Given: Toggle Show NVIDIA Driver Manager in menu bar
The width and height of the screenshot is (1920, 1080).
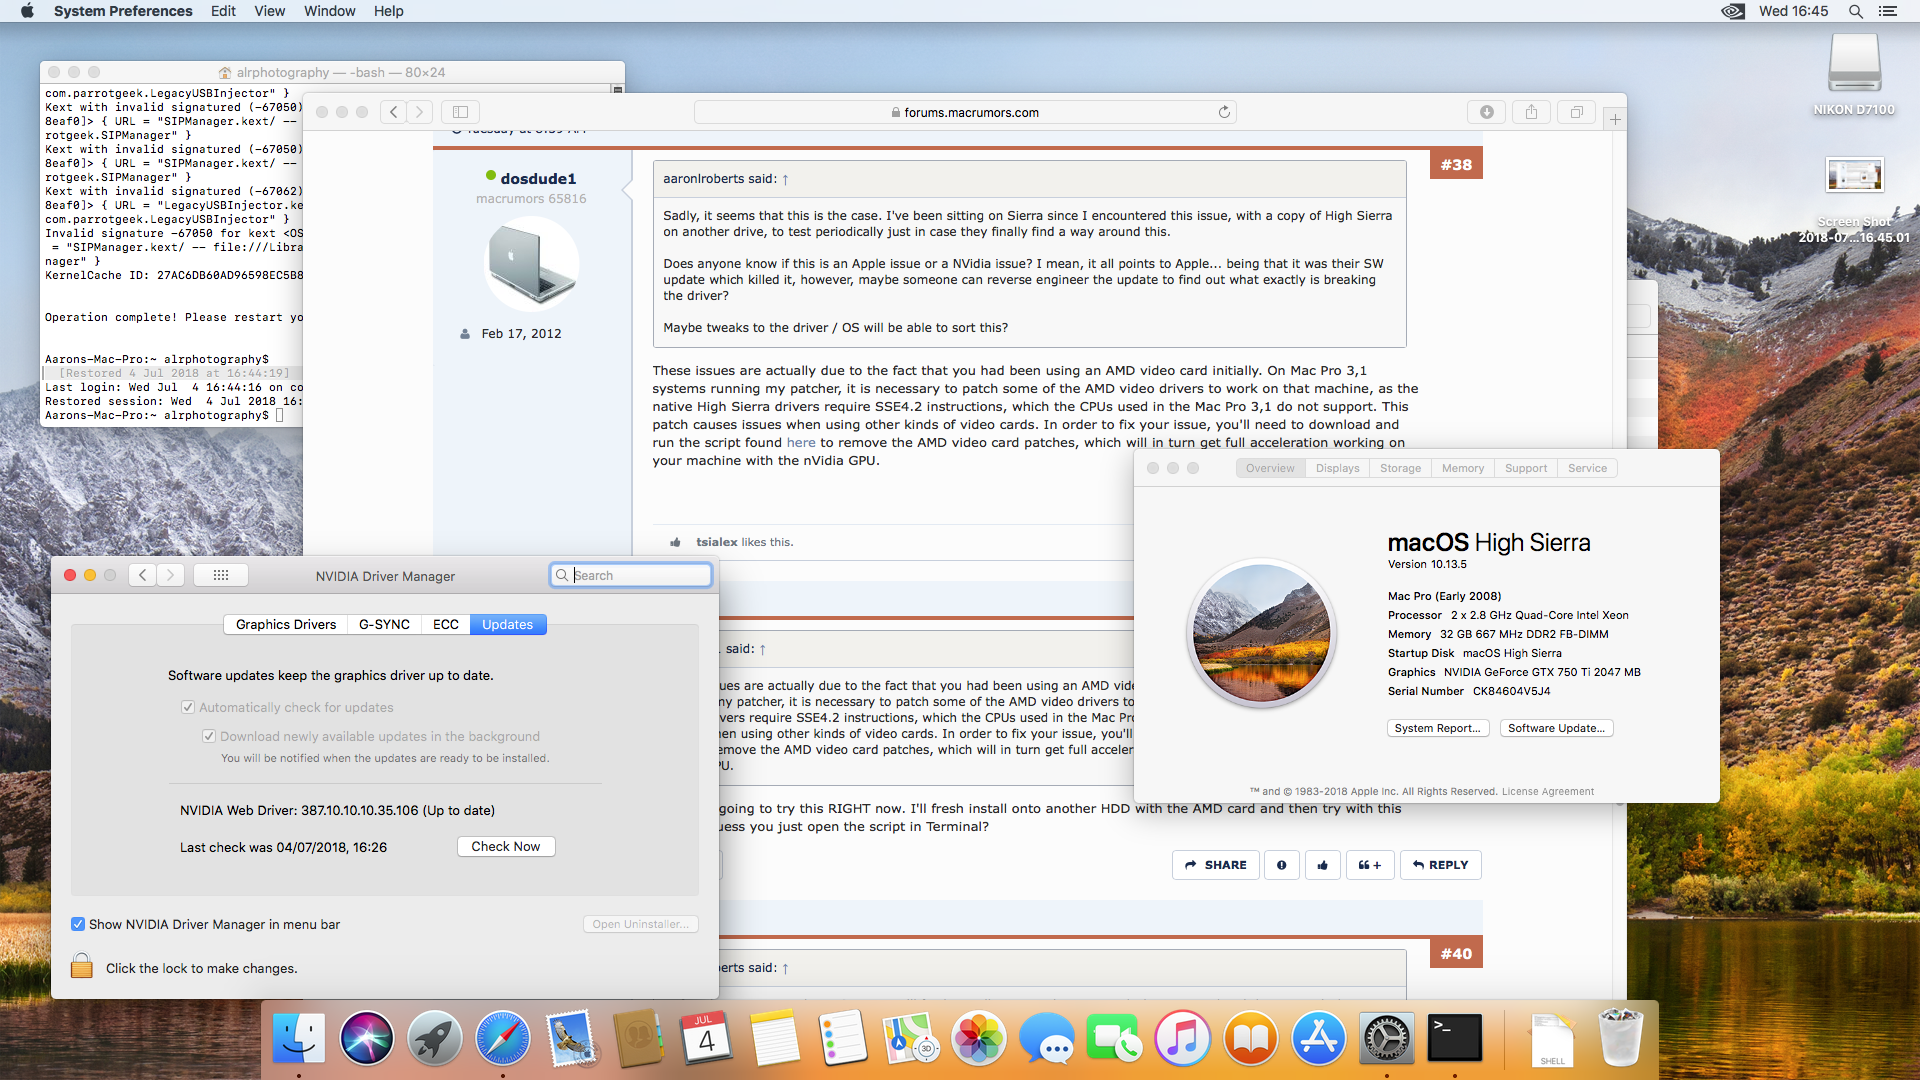Looking at the screenshot, I should (x=78, y=924).
